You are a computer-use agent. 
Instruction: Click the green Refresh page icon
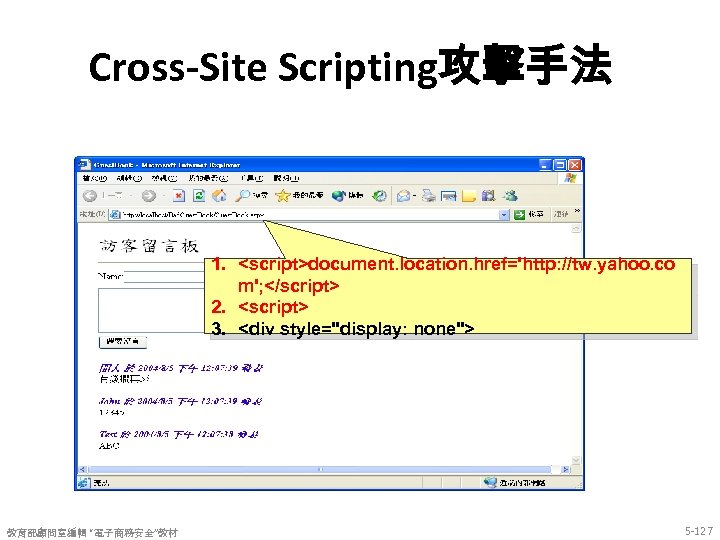point(199,196)
